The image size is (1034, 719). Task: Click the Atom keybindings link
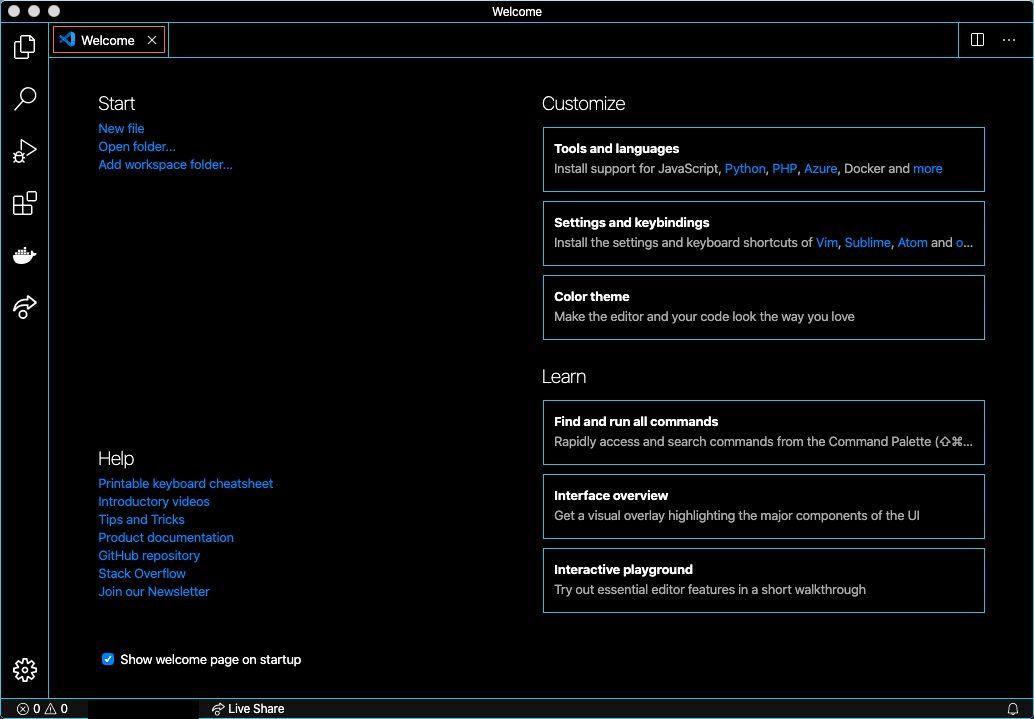point(912,243)
